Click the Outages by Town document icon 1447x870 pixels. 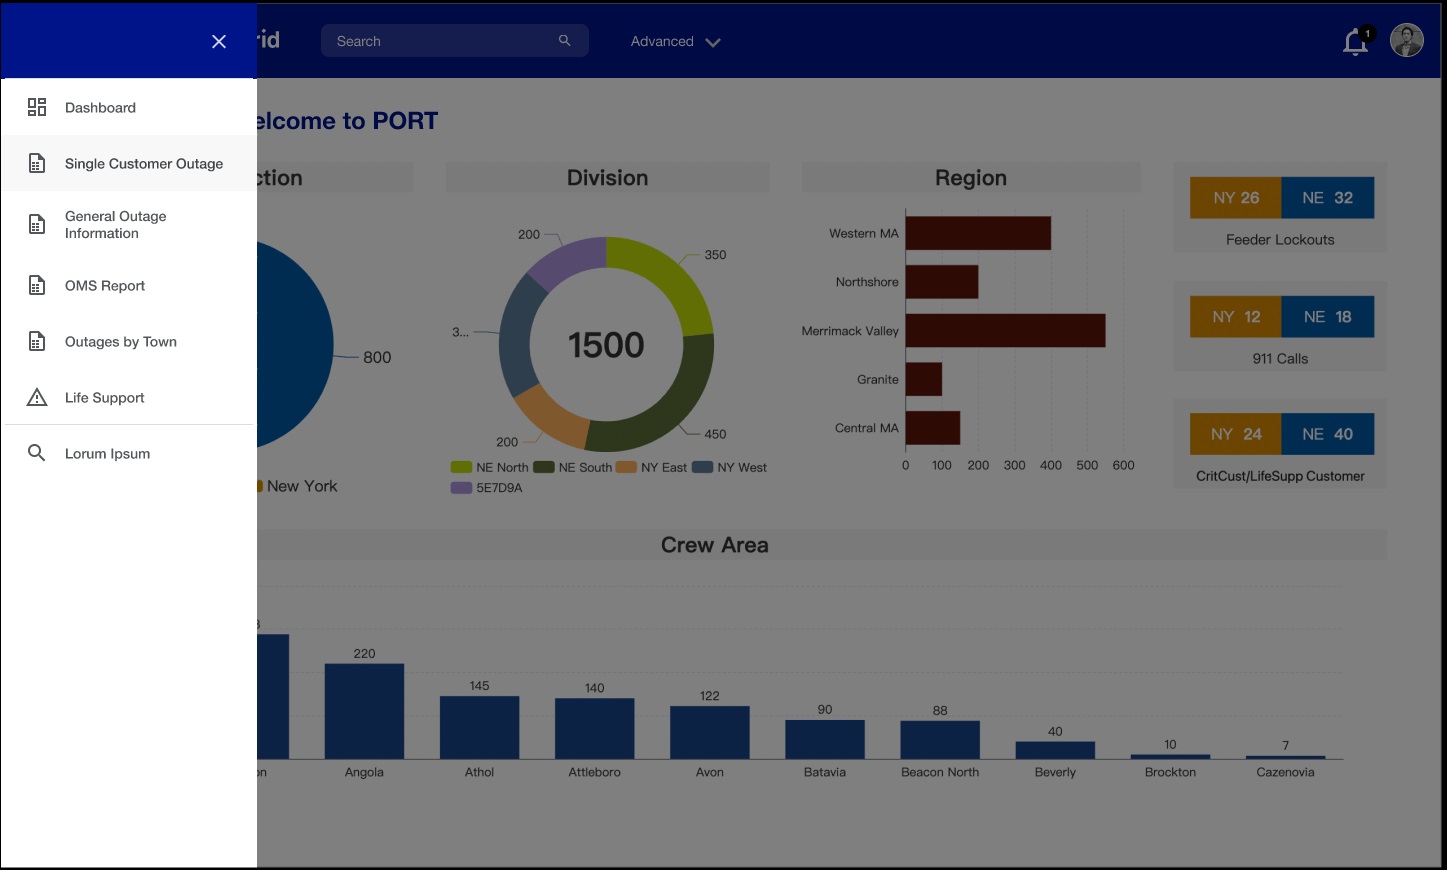click(x=37, y=341)
